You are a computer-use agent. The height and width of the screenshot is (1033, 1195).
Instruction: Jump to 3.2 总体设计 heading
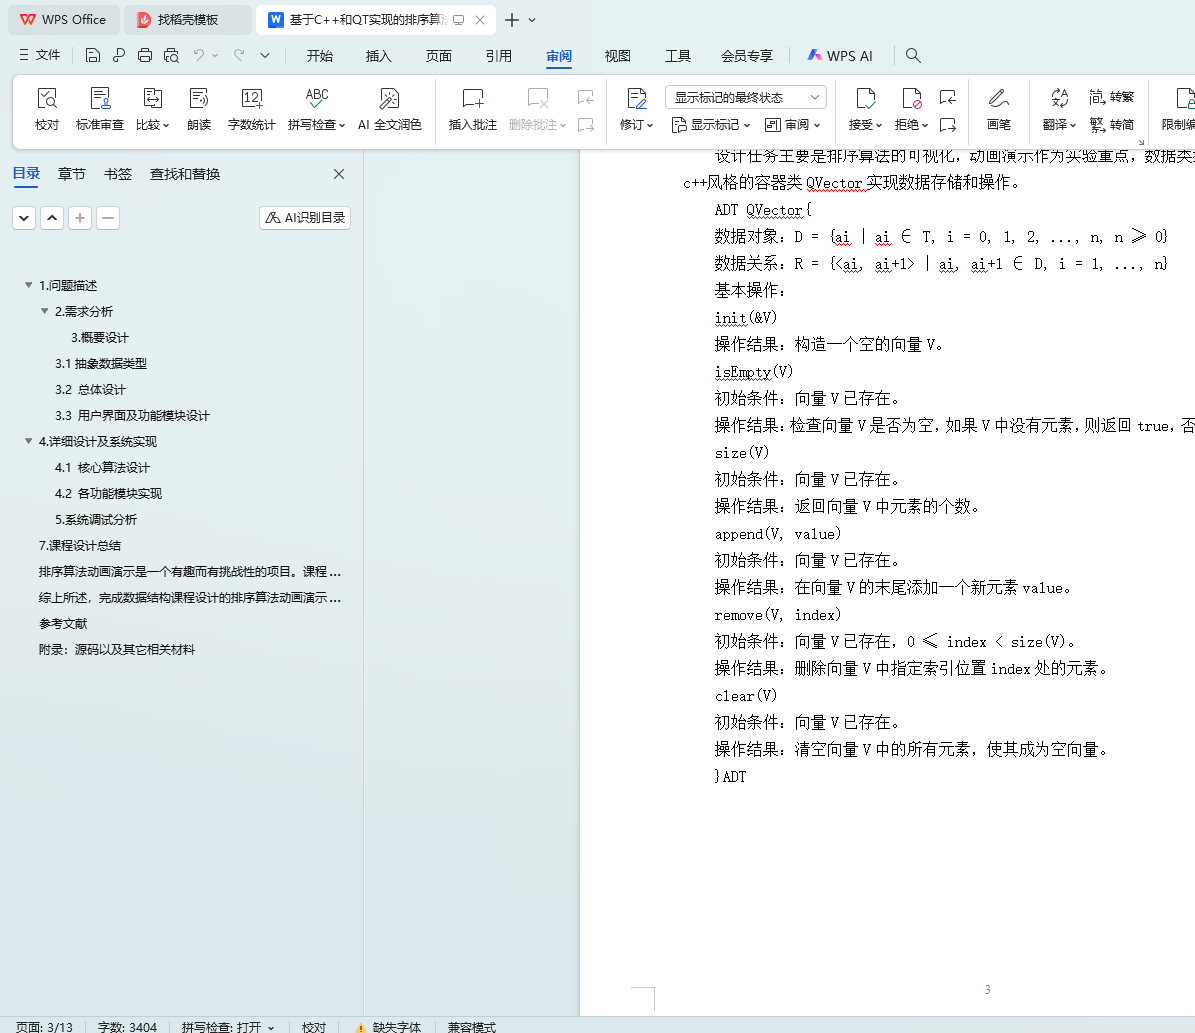(x=90, y=390)
